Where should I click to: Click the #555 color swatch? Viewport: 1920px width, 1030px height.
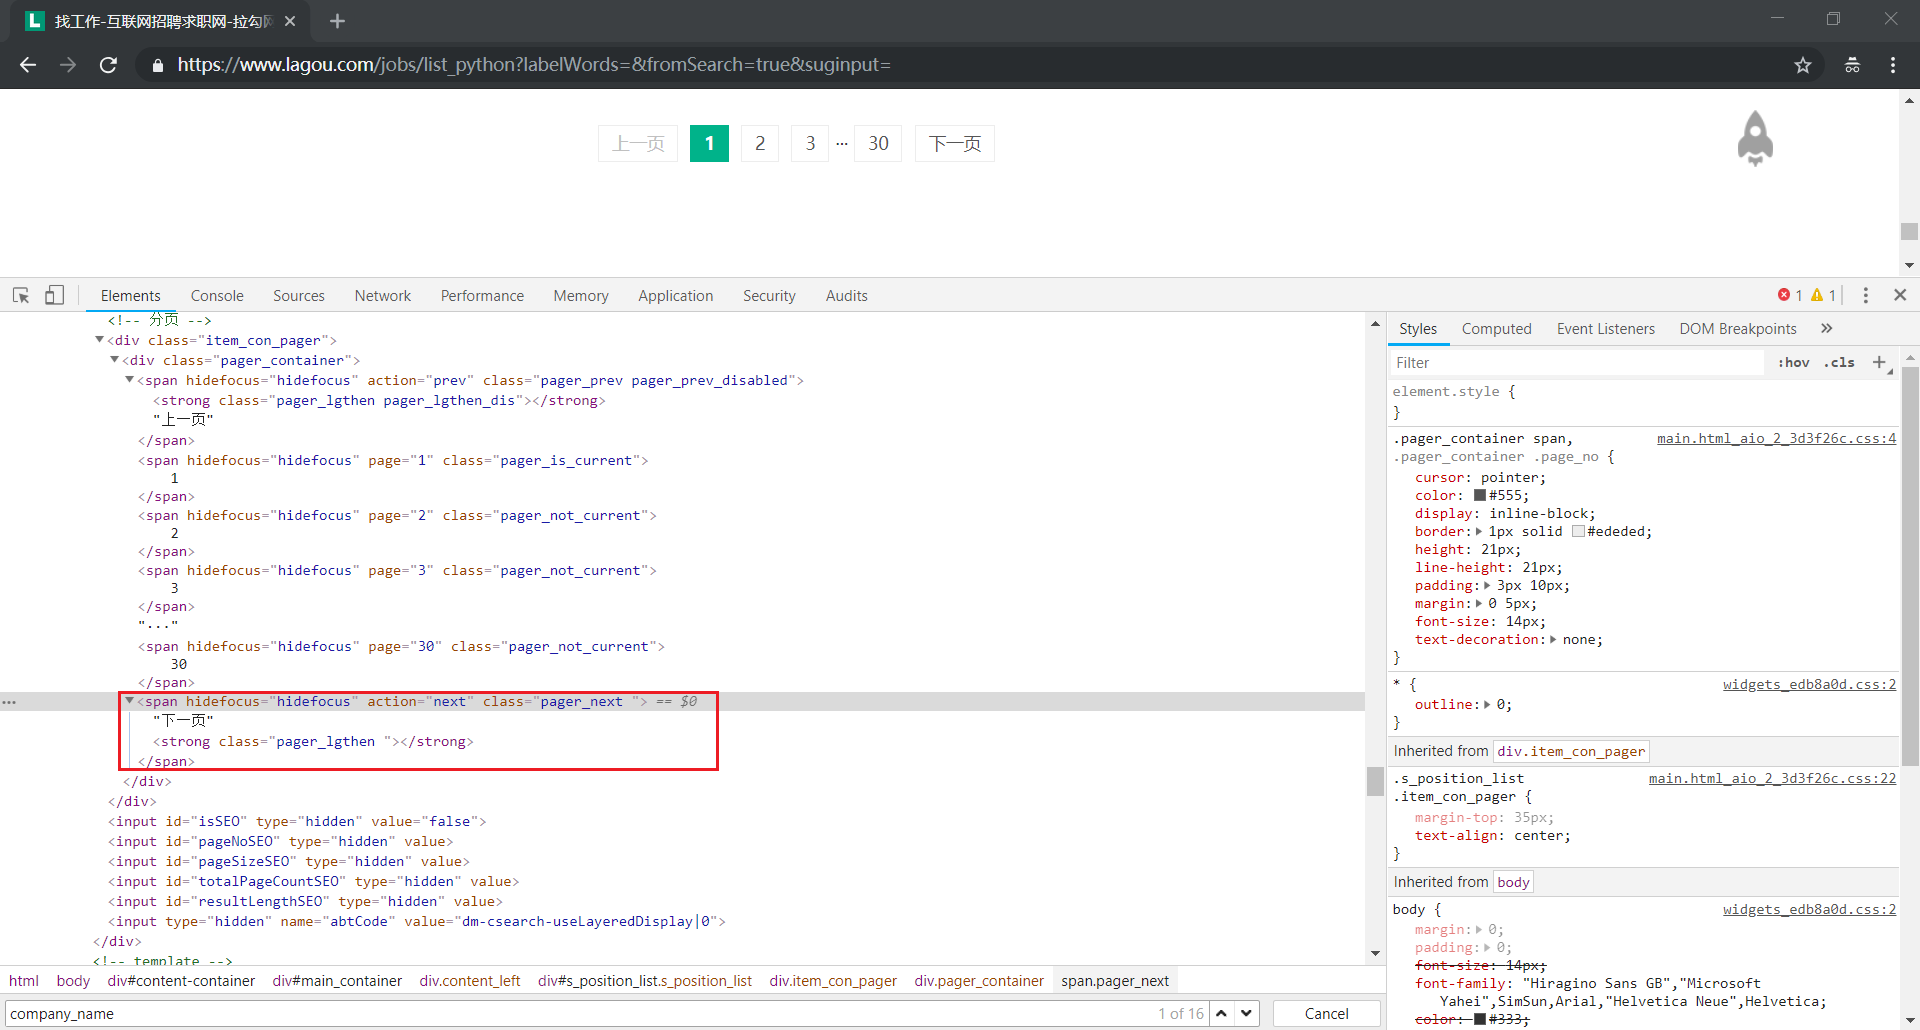pyautogui.click(x=1480, y=495)
